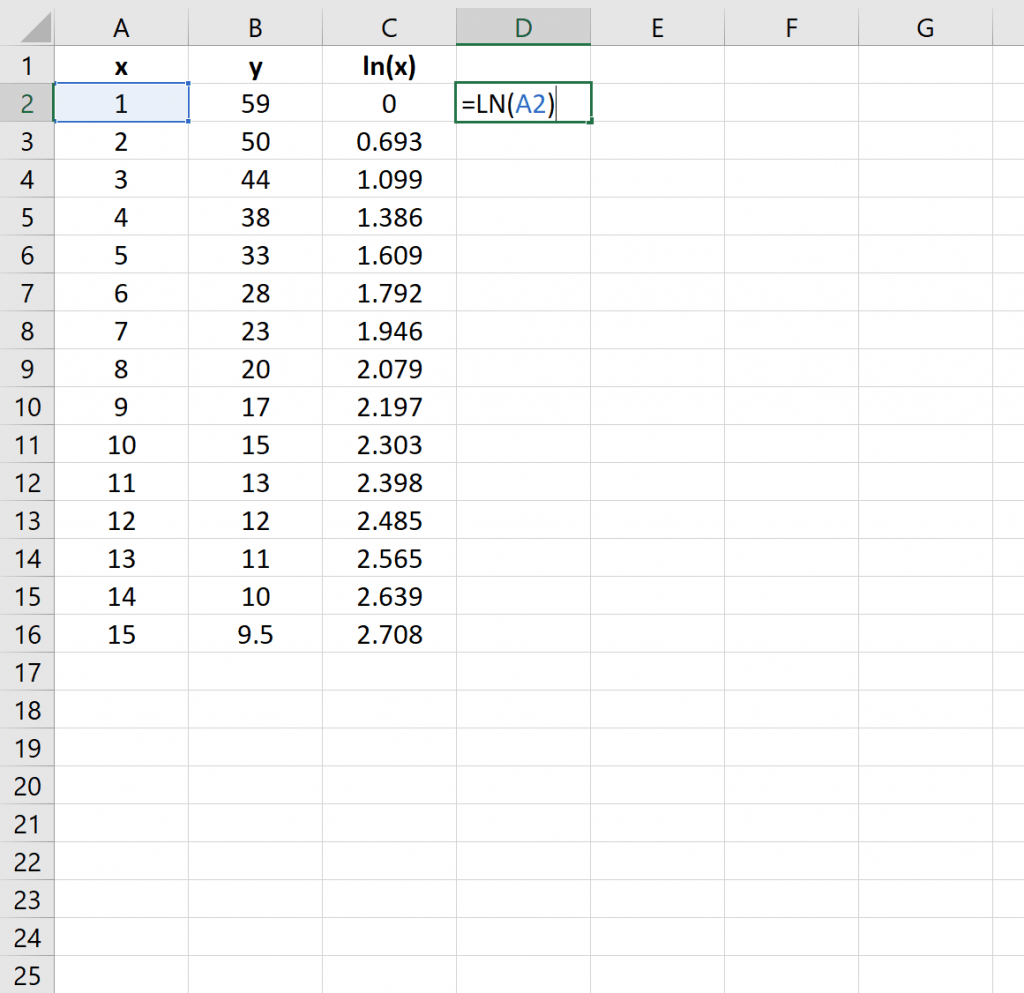Select row 2 header

(x=28, y=103)
